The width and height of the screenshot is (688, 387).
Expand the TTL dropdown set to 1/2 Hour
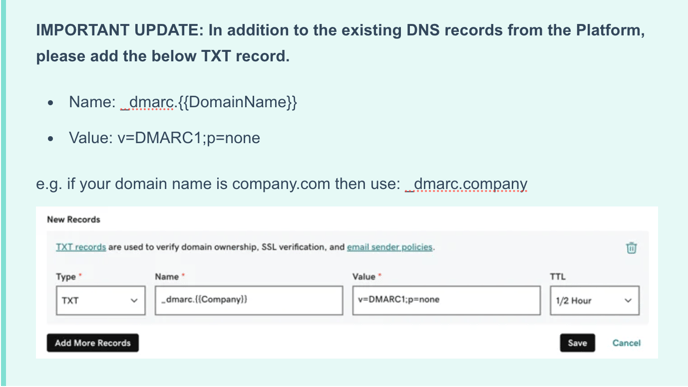point(595,301)
